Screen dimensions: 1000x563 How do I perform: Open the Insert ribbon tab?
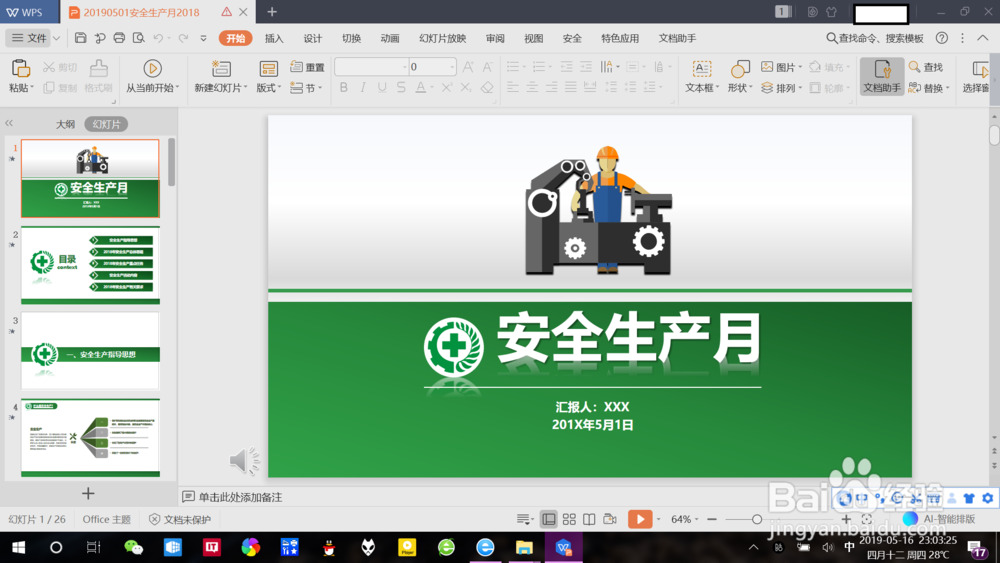click(x=274, y=38)
